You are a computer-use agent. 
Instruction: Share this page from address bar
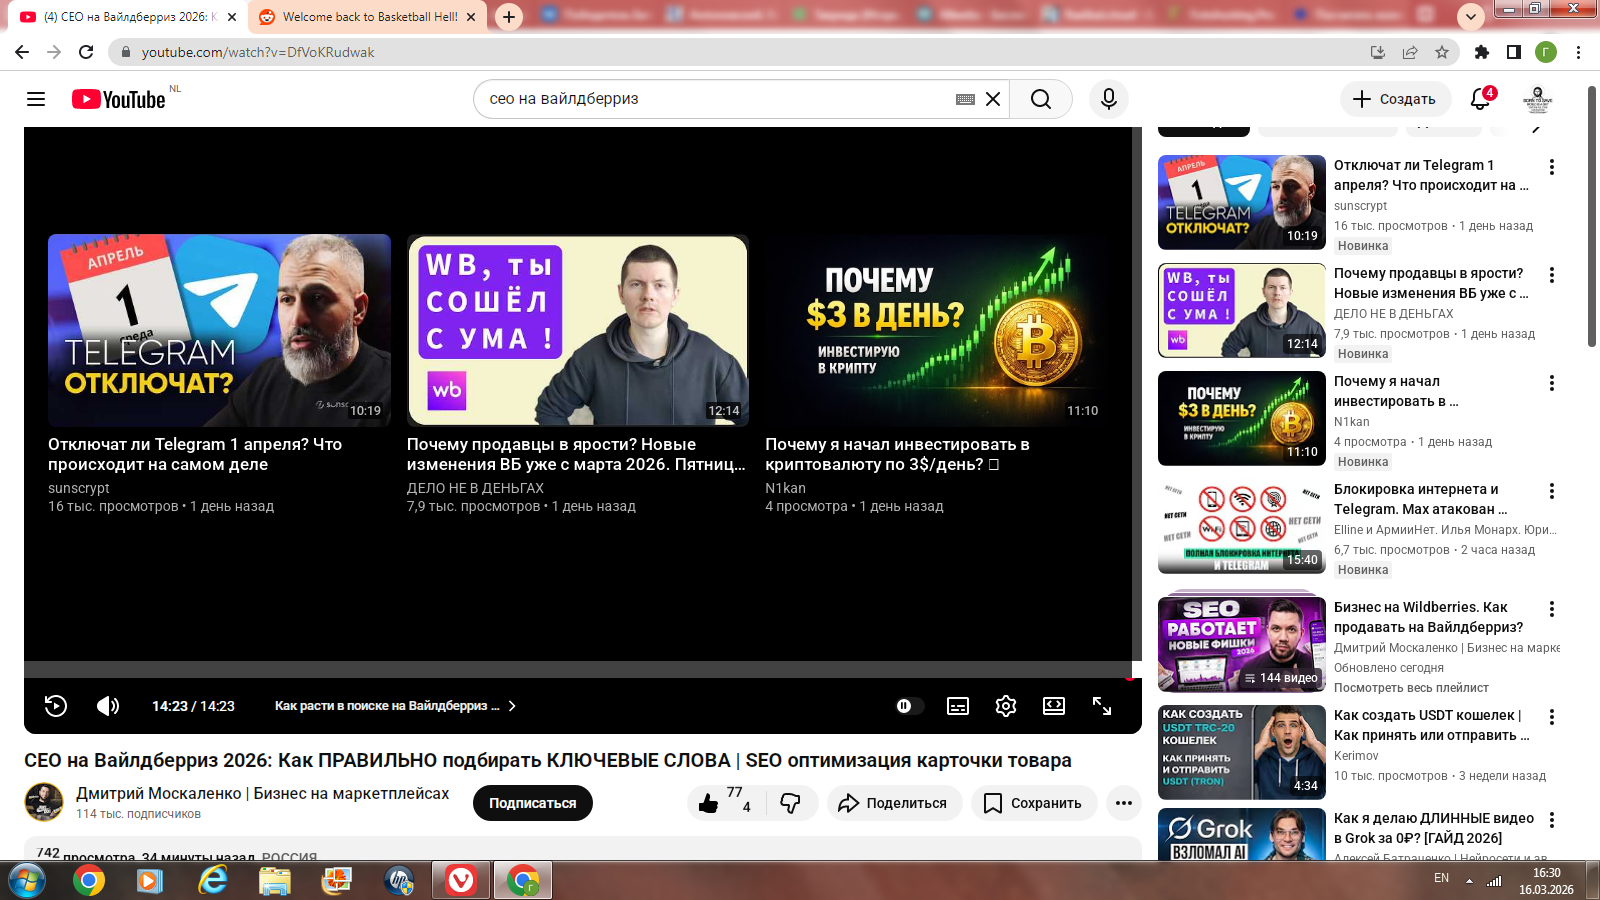(x=1410, y=52)
